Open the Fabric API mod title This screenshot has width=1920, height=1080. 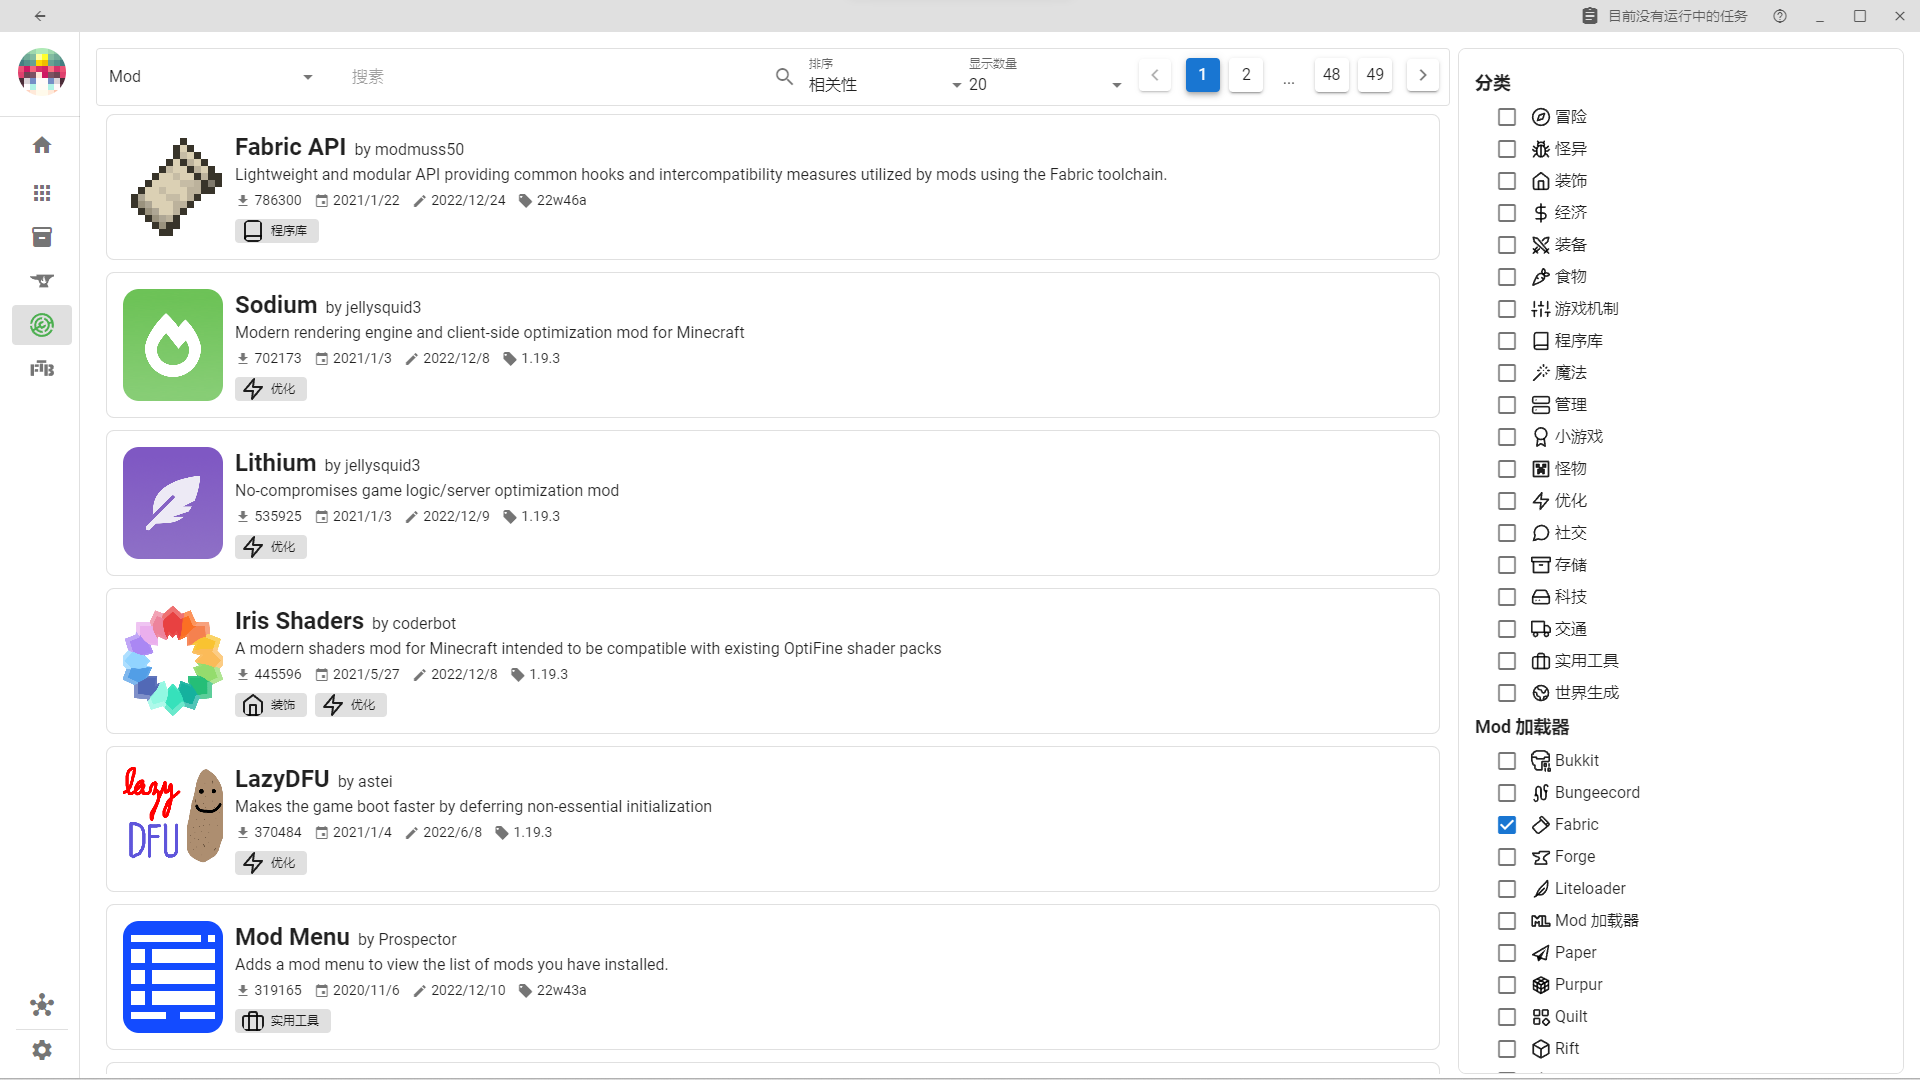290,147
